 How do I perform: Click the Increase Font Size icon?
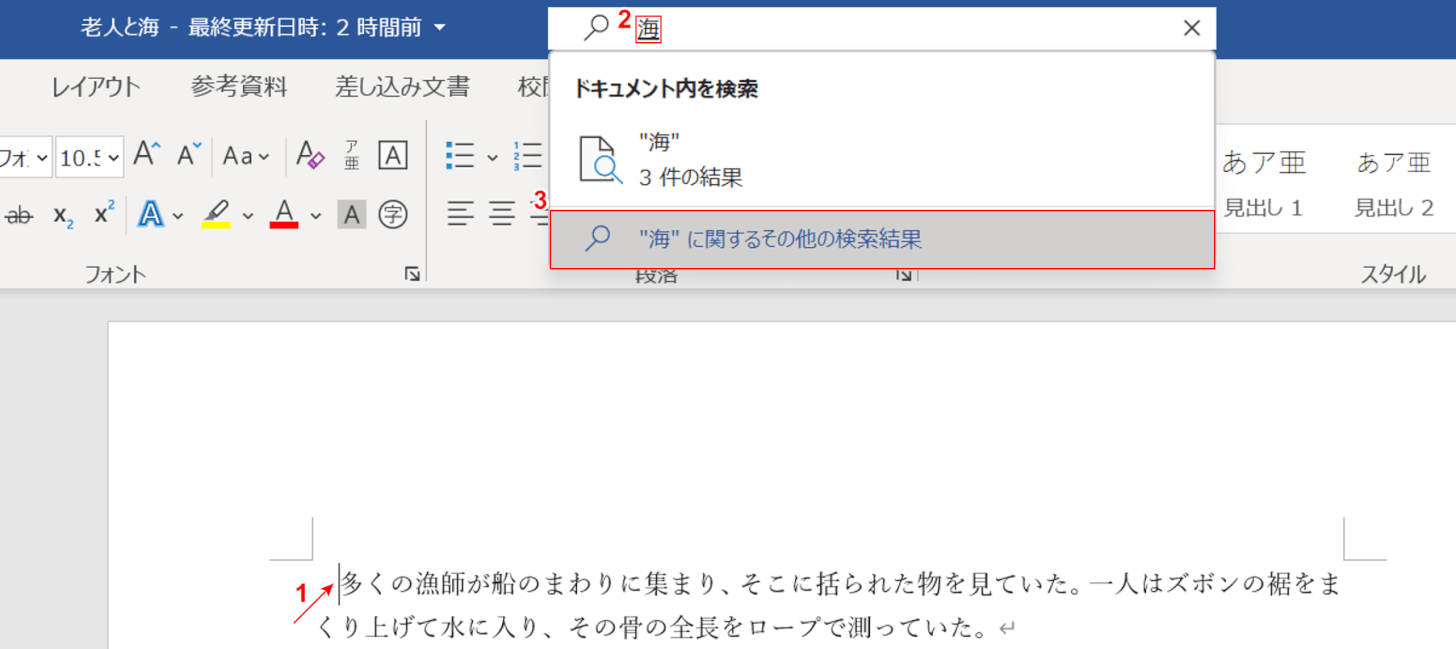(x=147, y=156)
